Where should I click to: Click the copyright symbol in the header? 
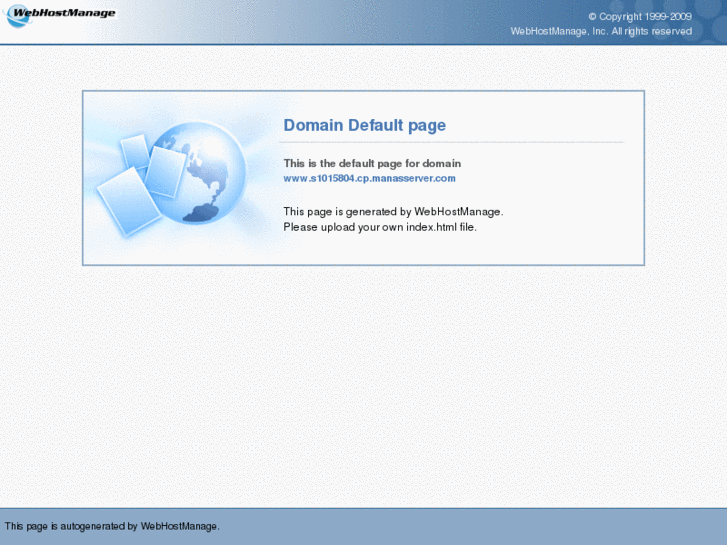pyautogui.click(x=592, y=17)
